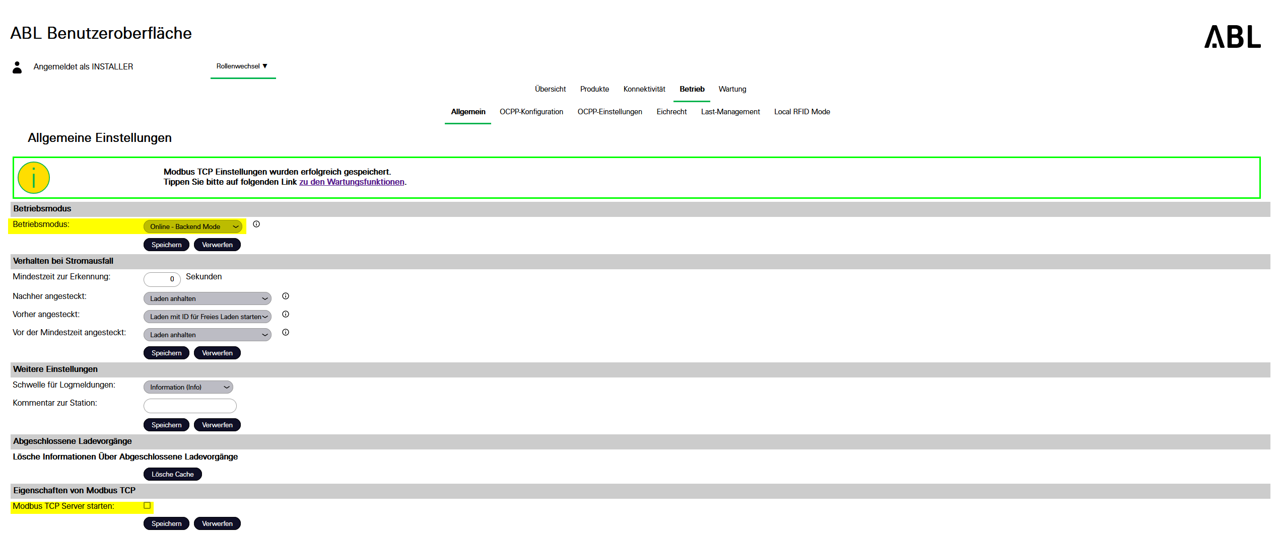This screenshot has width=1280, height=533.
Task: Click info icon next to Betriebsmodus dropdown
Action: [256, 225]
